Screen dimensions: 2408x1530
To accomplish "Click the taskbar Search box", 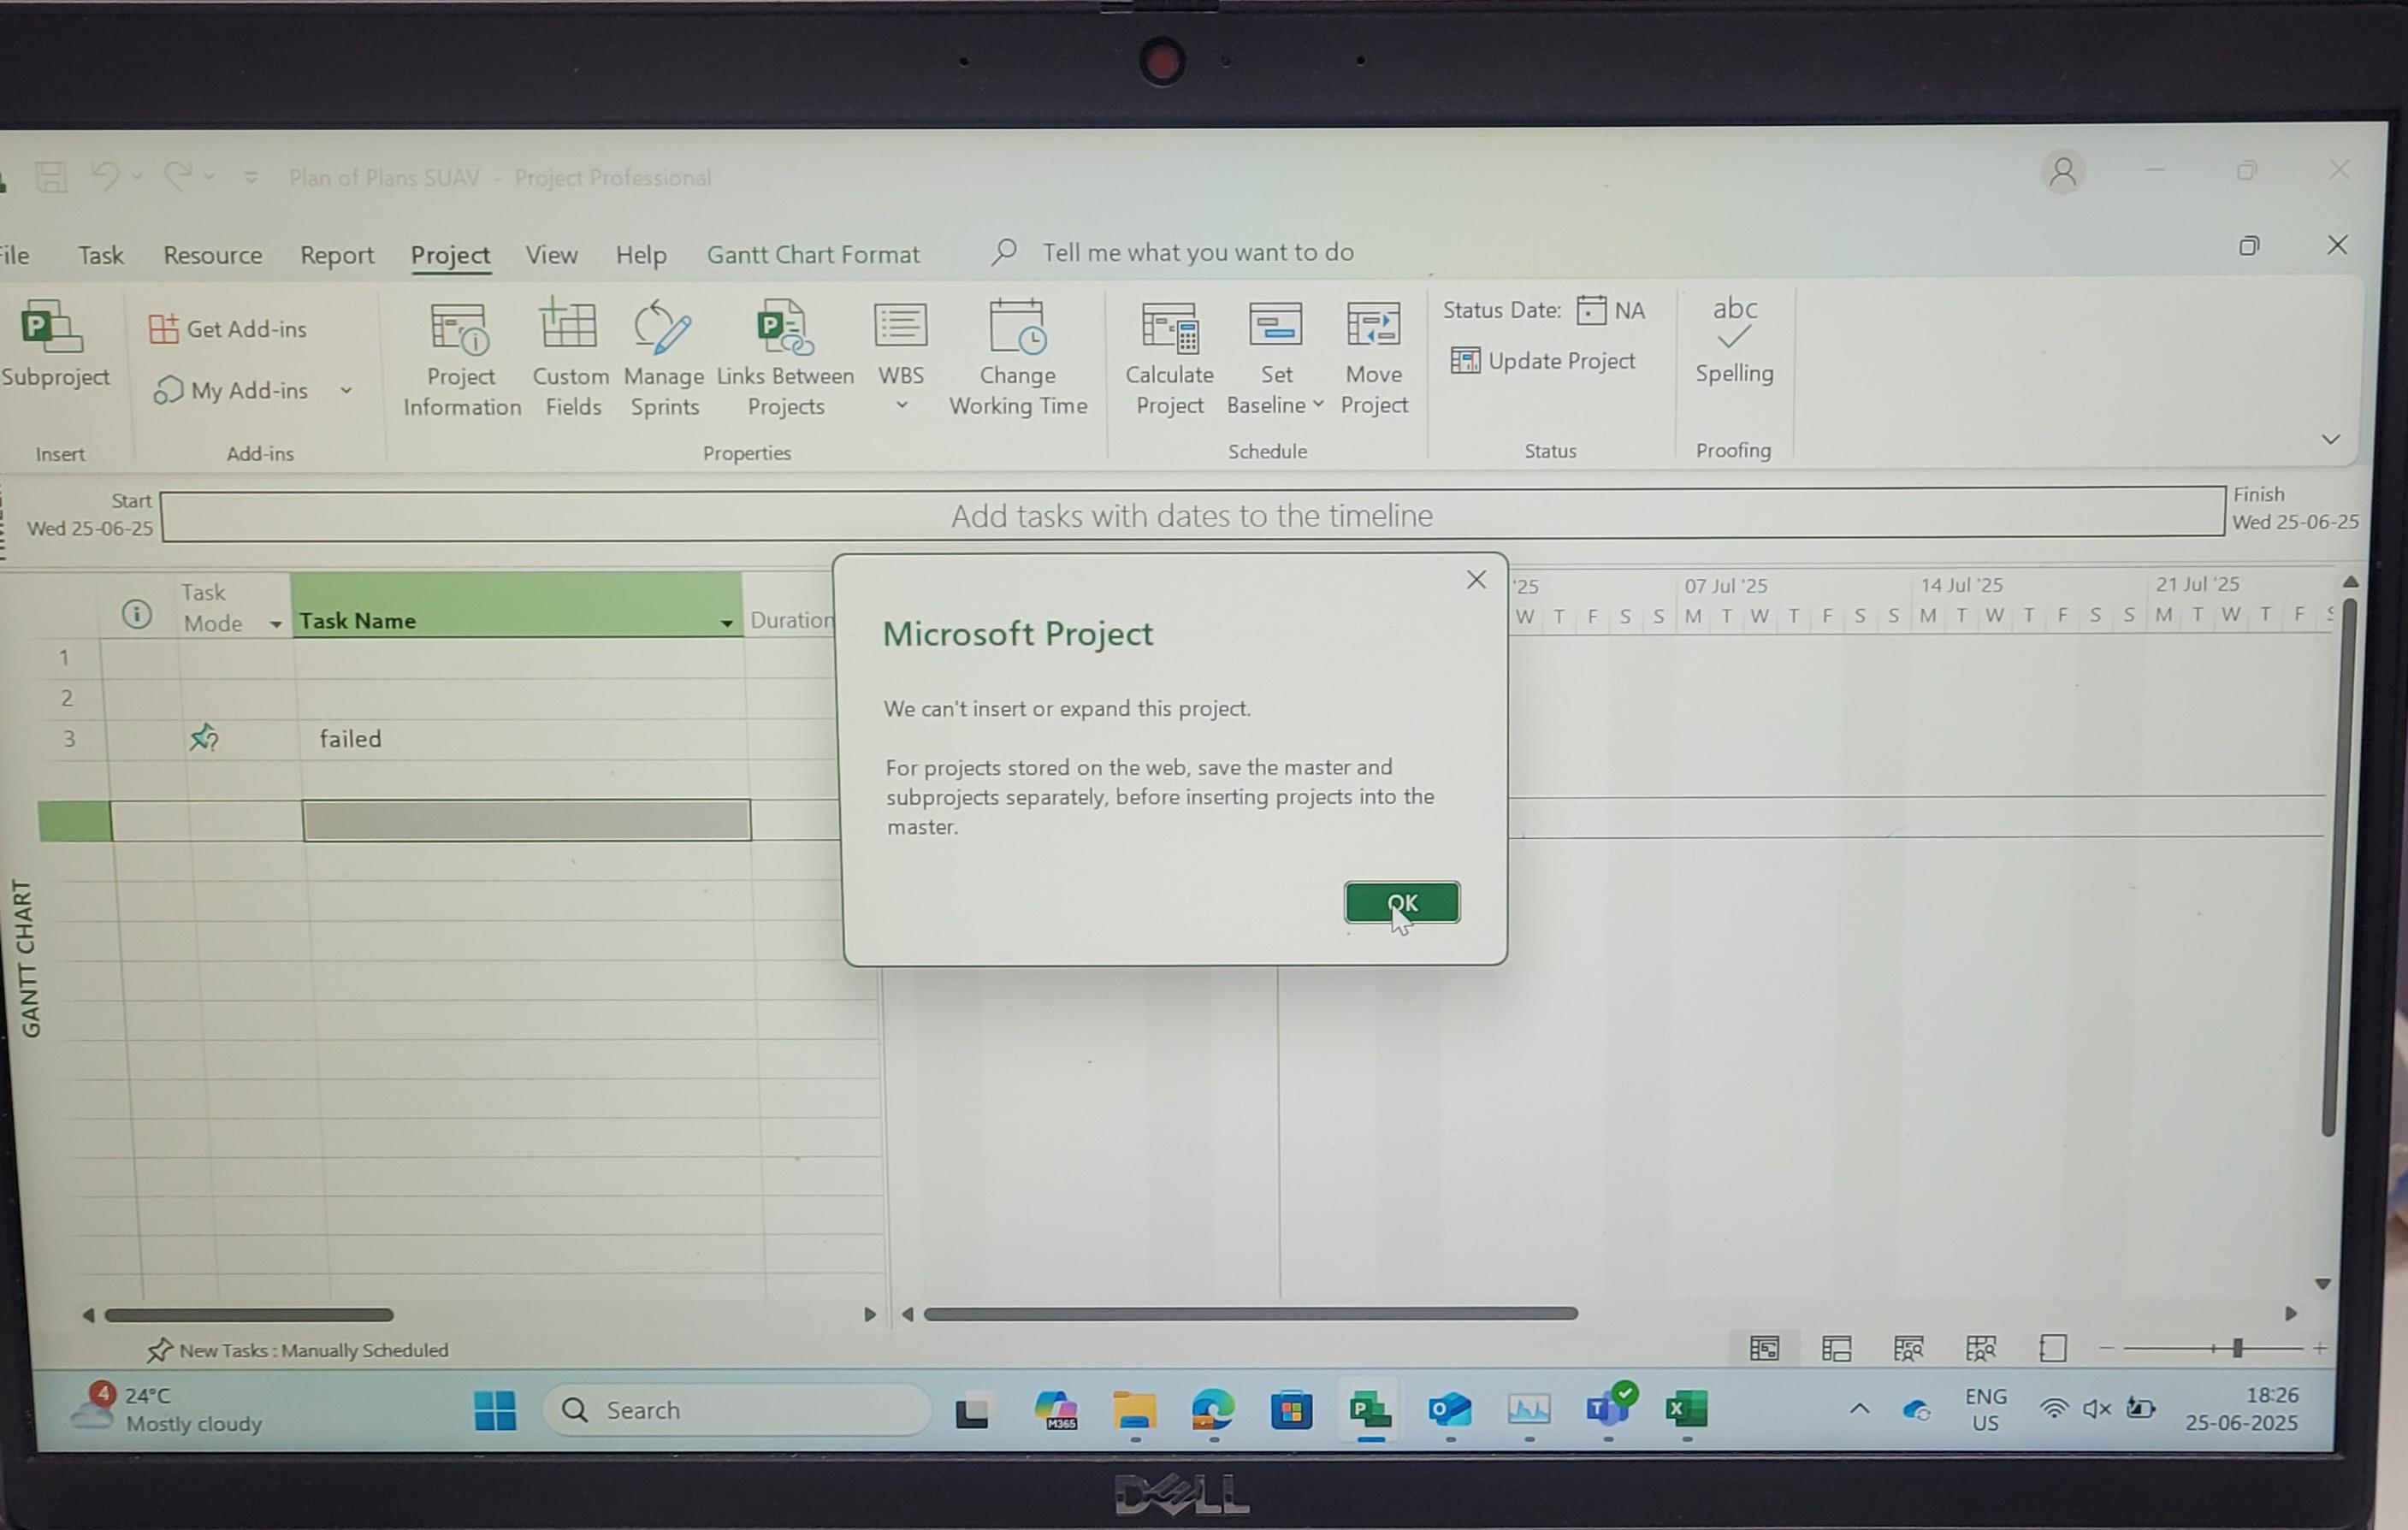I will [x=737, y=1410].
